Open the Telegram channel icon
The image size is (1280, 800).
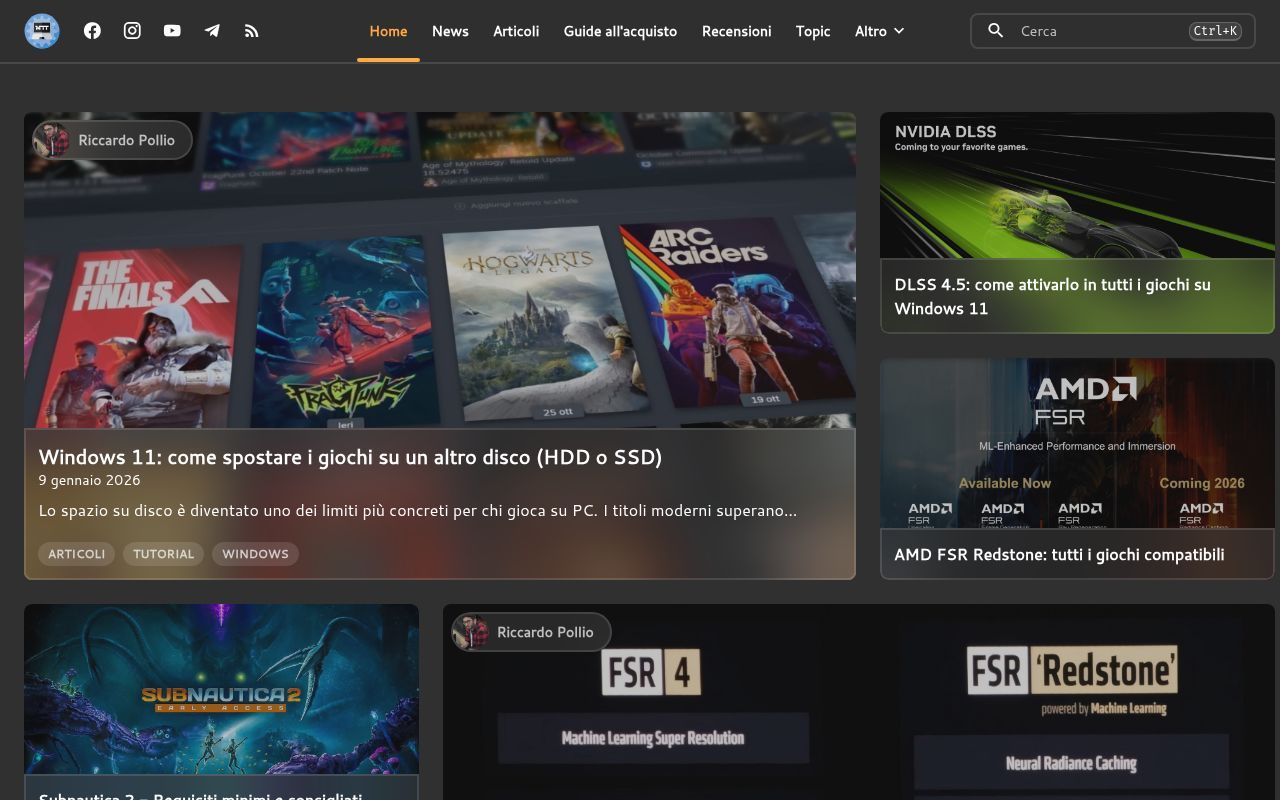212,31
